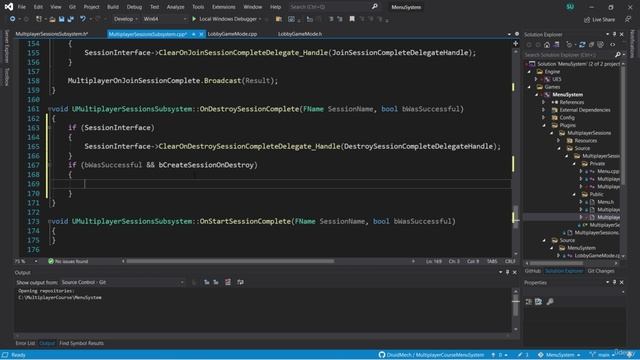Collapse the OnStartSessionComplete function fold
This screenshot has height=360, width=640.
tap(49, 221)
